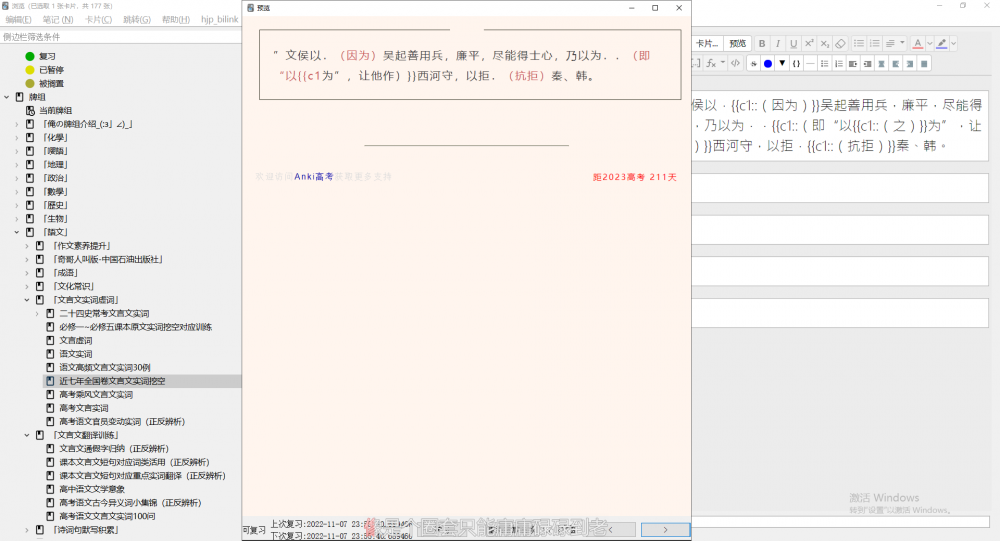1000x541 pixels.
Task: Toggle underline formatting in editor
Action: click(x=793, y=44)
